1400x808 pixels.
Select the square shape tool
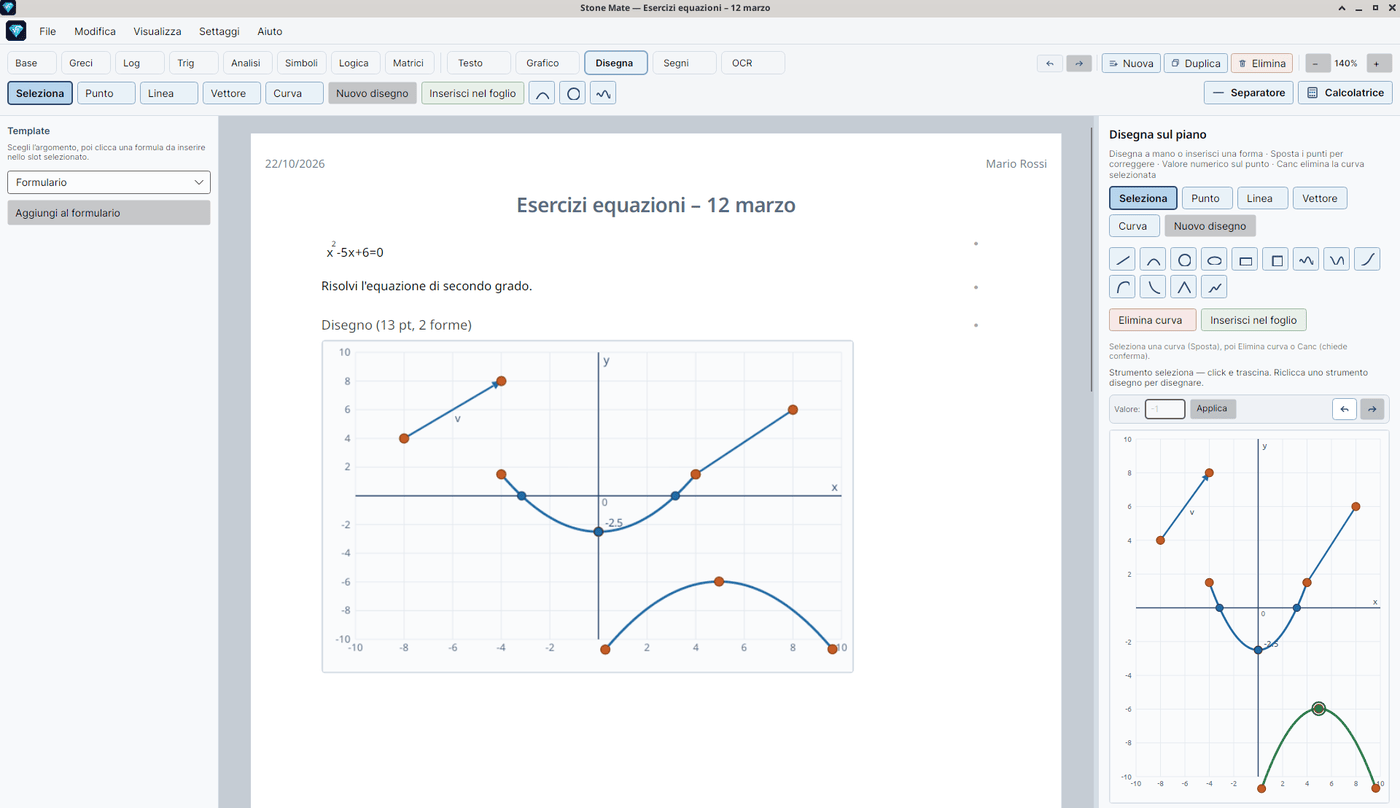pyautogui.click(x=1275, y=260)
